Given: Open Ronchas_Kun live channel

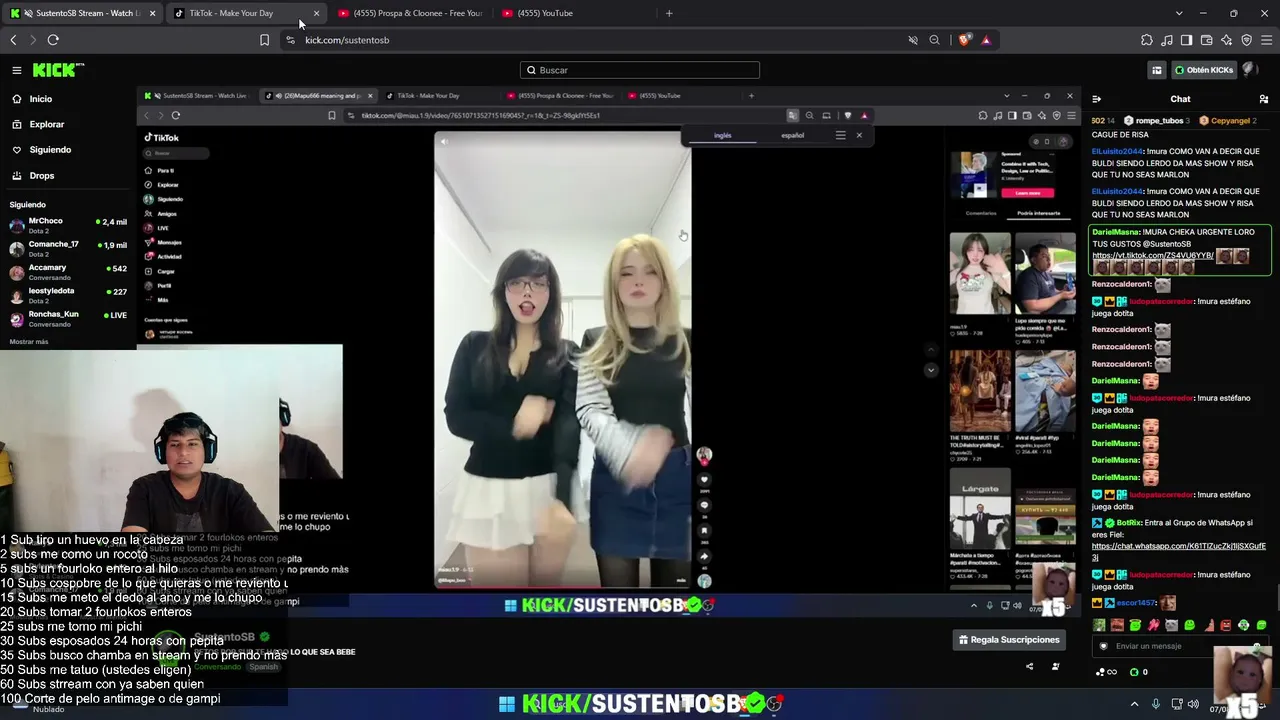Looking at the screenshot, I should tap(68, 319).
